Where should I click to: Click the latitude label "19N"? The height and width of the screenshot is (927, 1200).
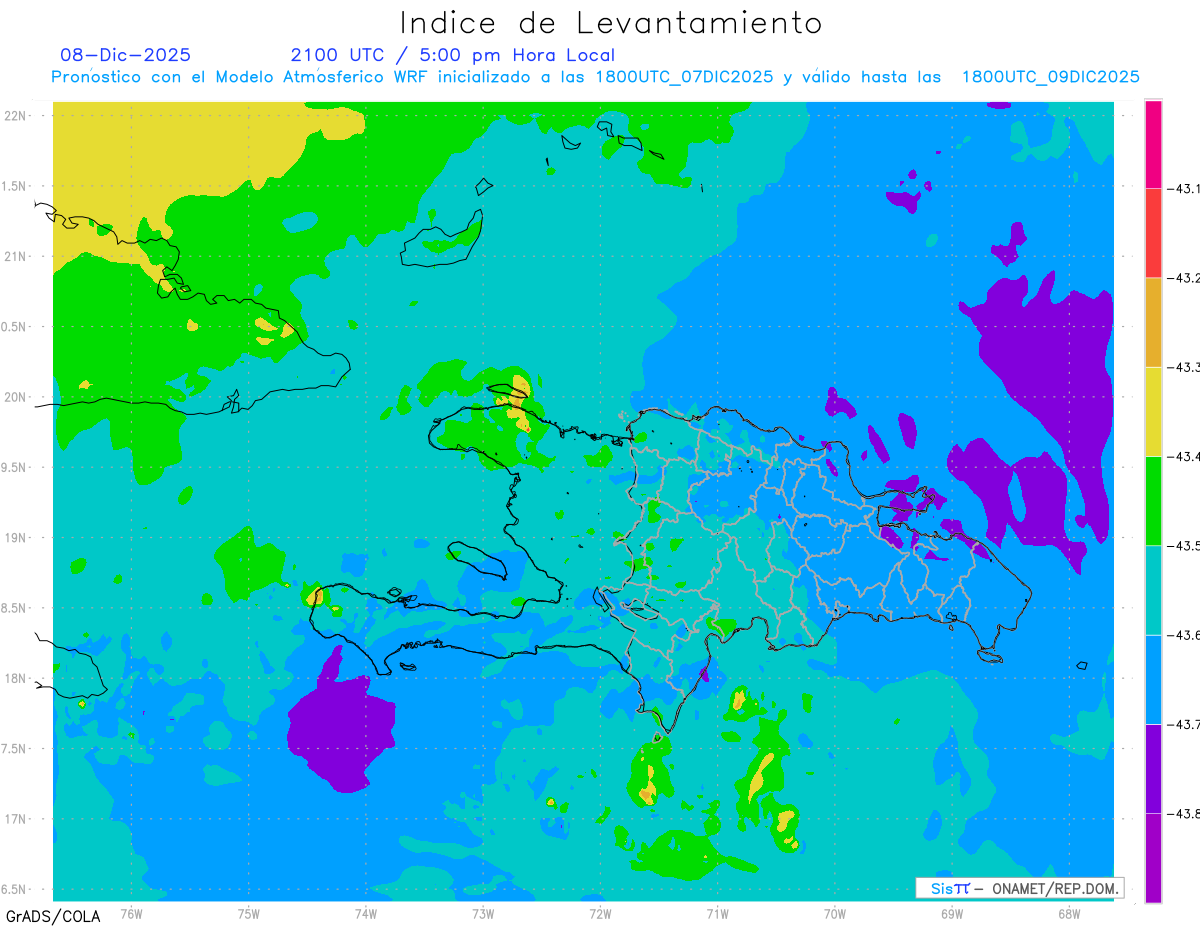pos(17,537)
